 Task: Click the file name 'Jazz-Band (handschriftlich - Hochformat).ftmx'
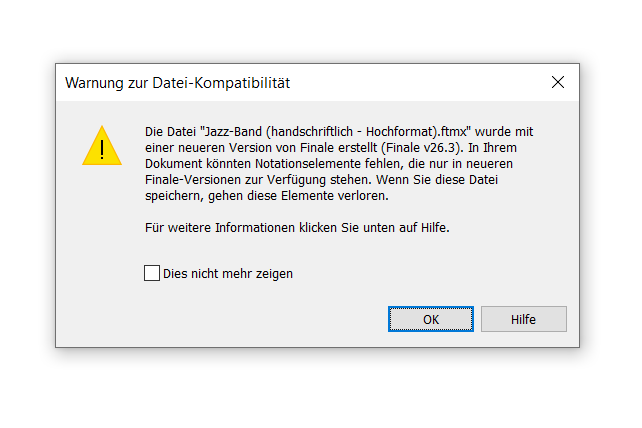[x=335, y=132]
